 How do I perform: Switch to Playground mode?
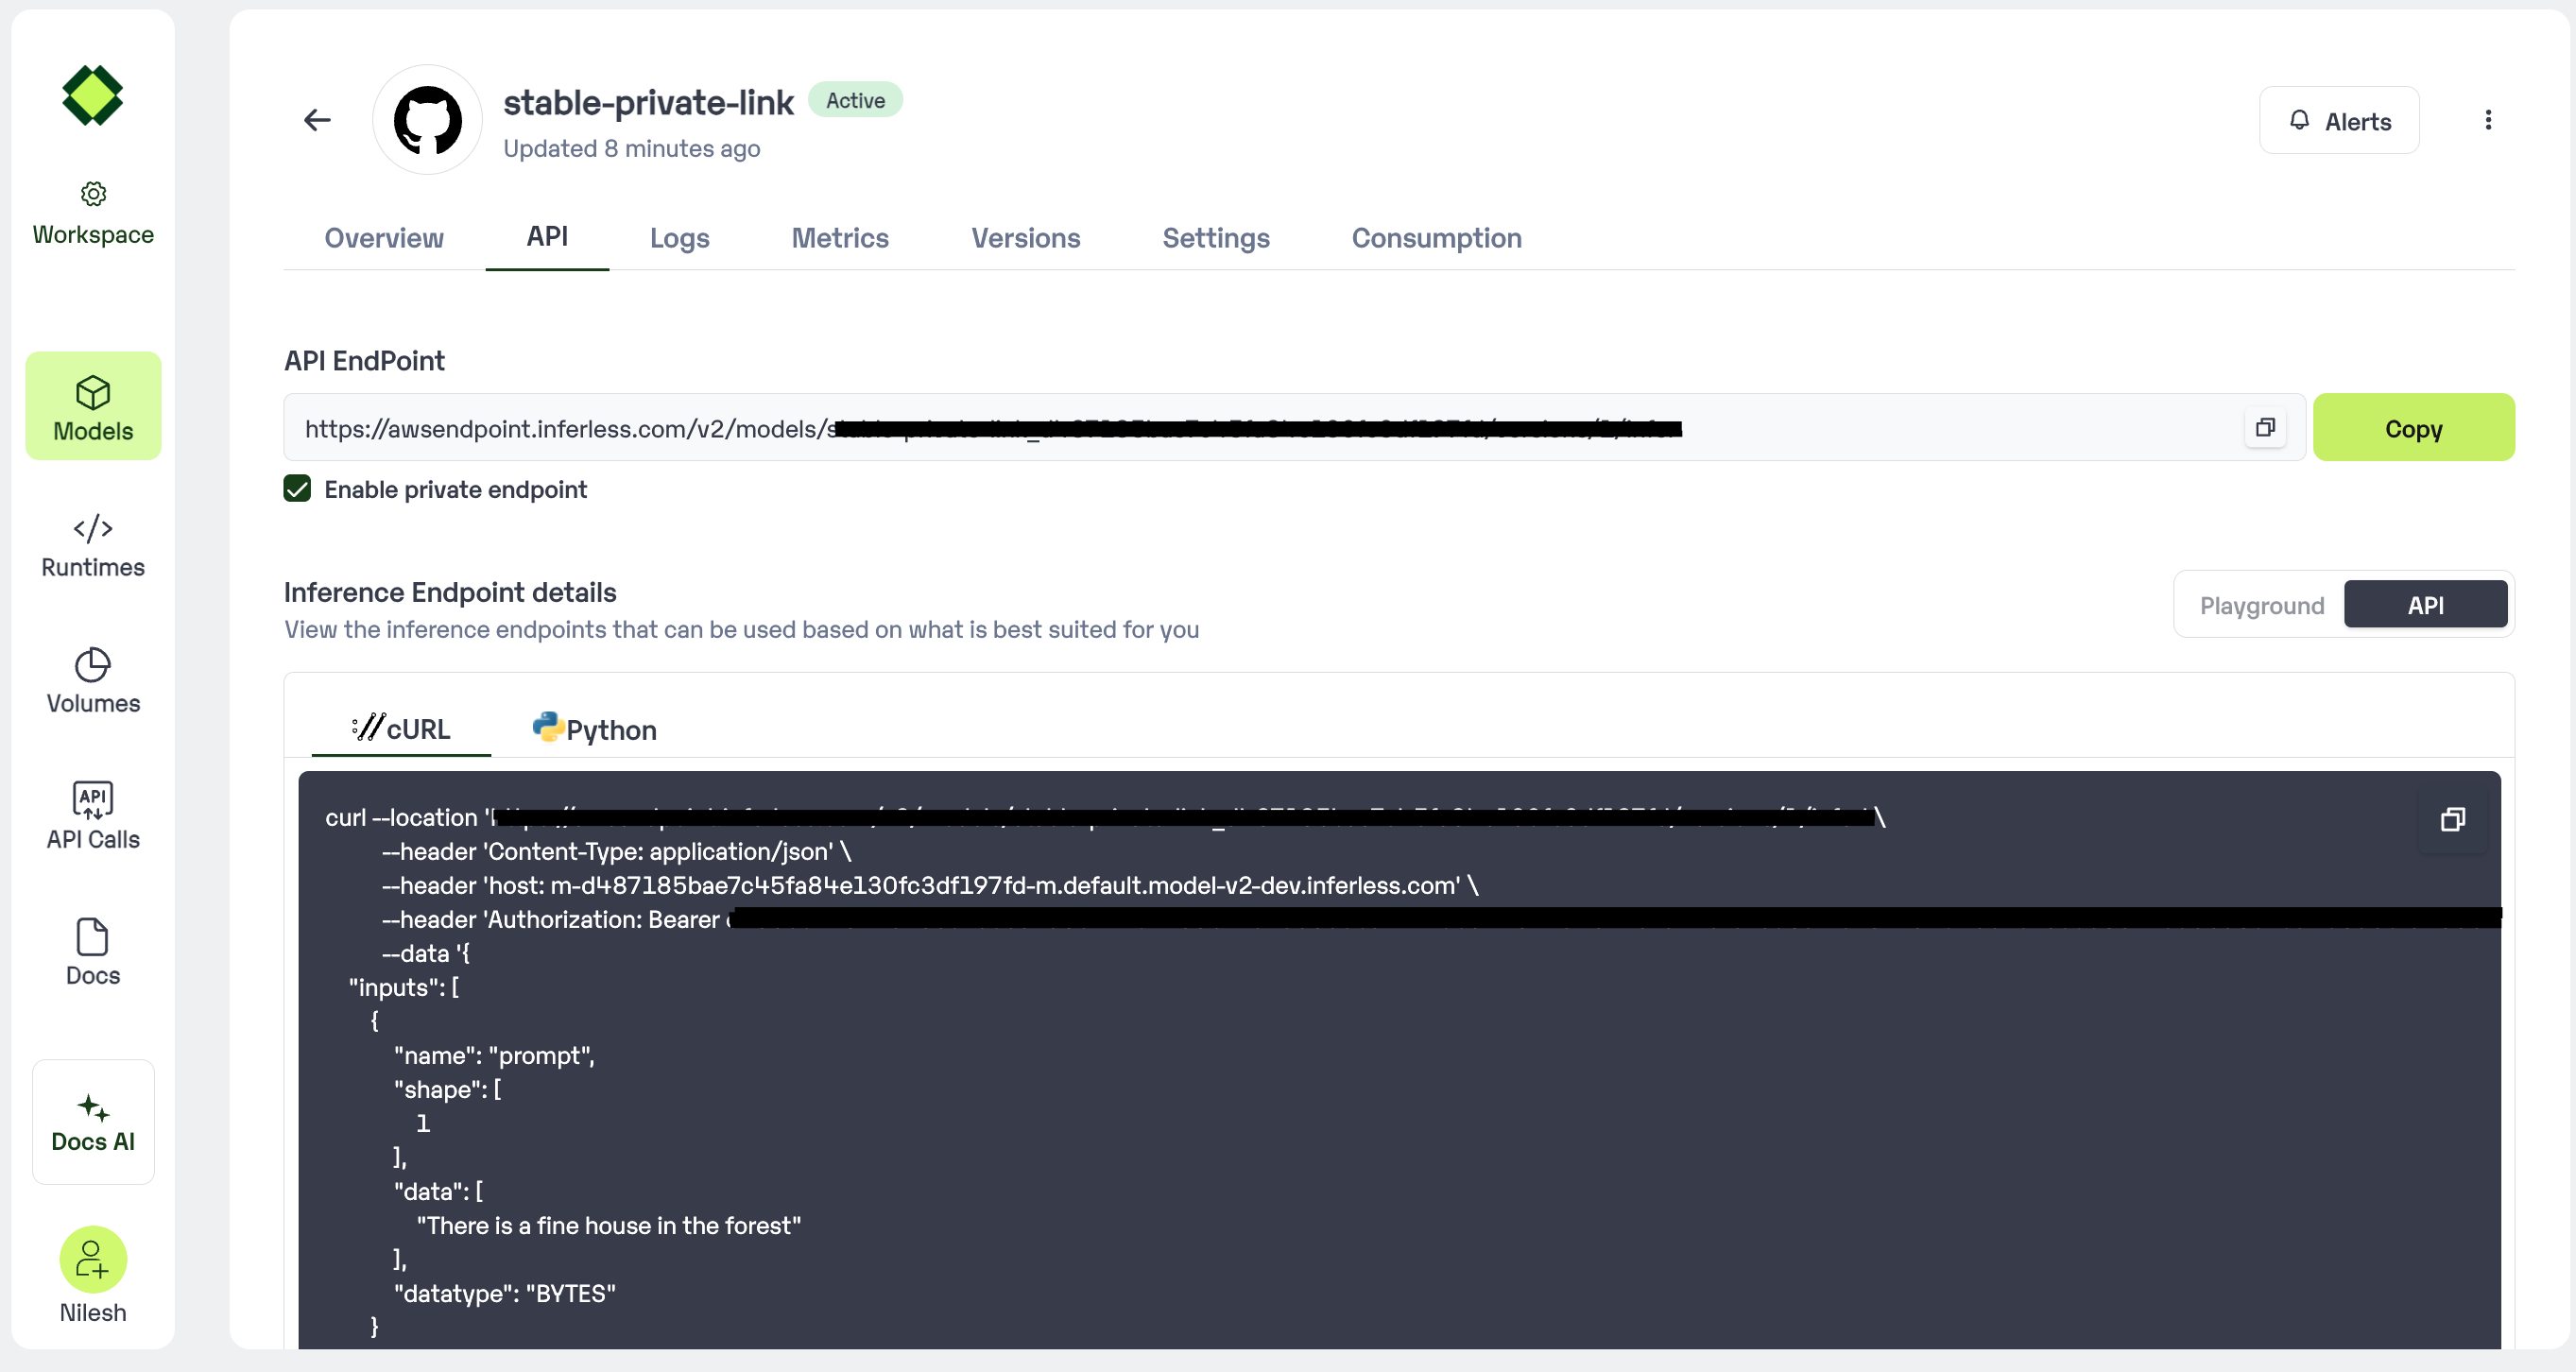tap(2261, 605)
